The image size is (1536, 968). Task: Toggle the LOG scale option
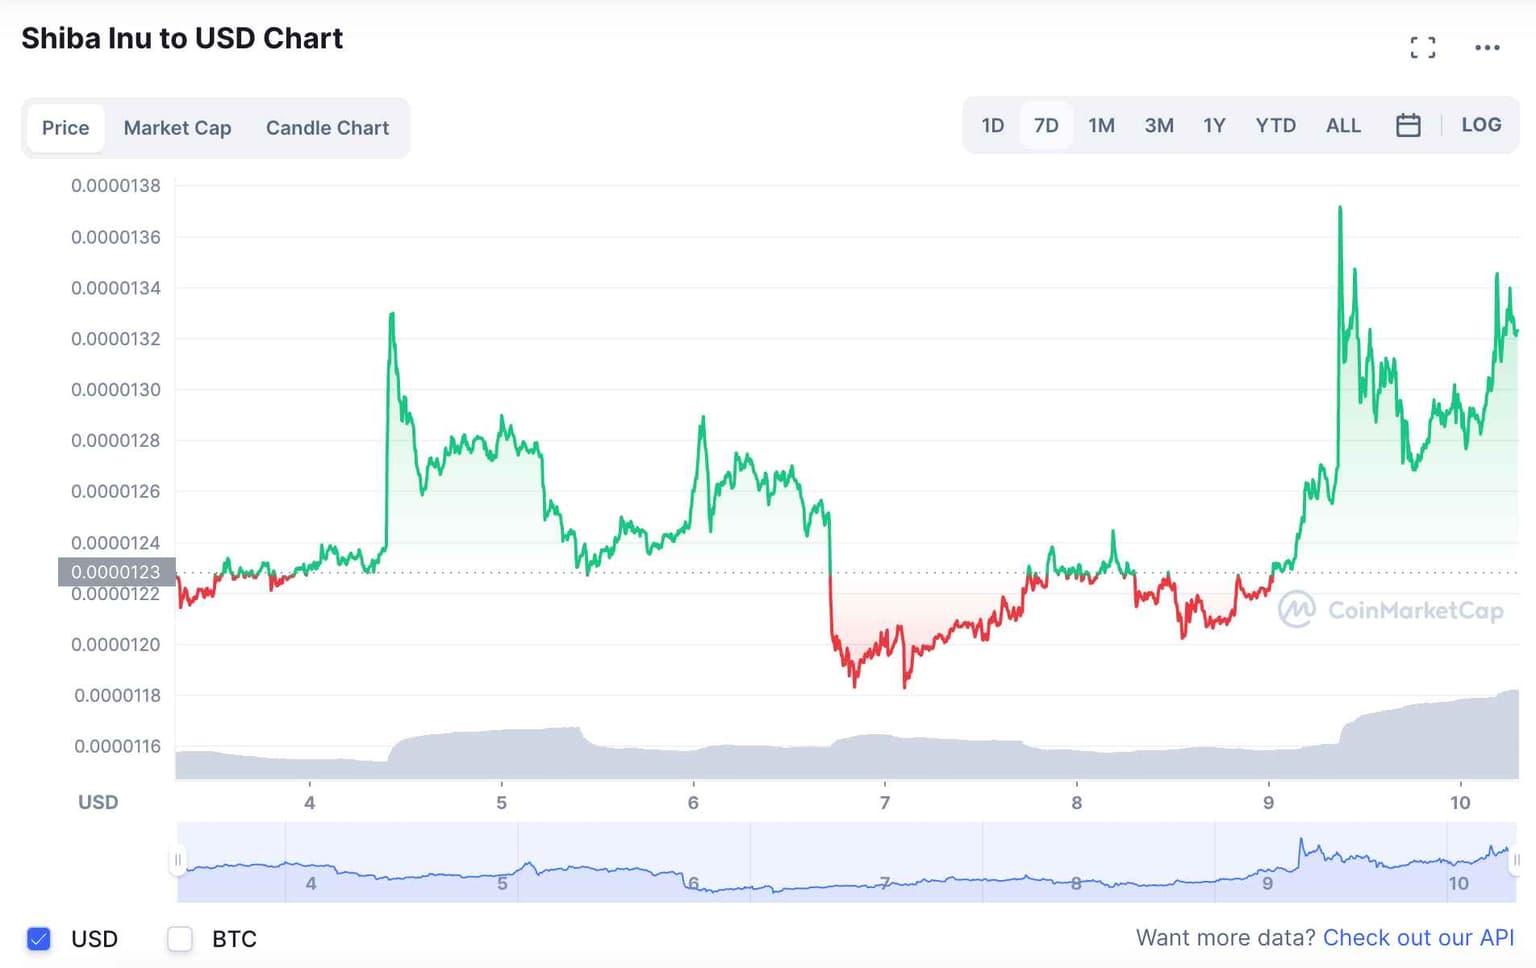click(x=1481, y=125)
